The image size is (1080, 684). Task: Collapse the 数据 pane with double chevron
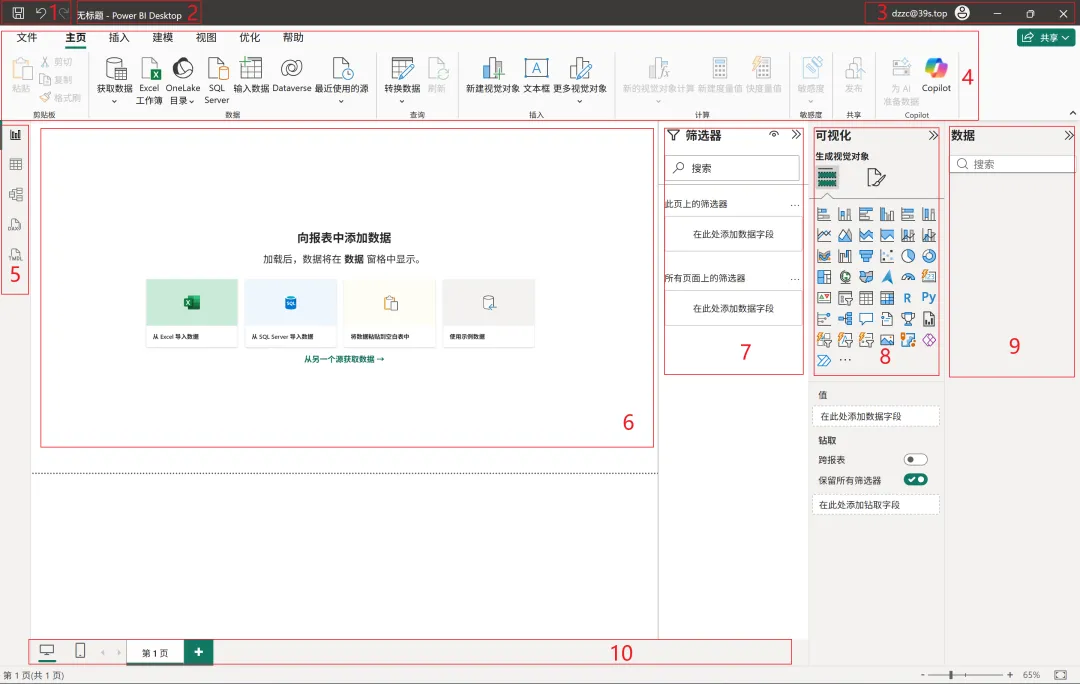click(1069, 136)
